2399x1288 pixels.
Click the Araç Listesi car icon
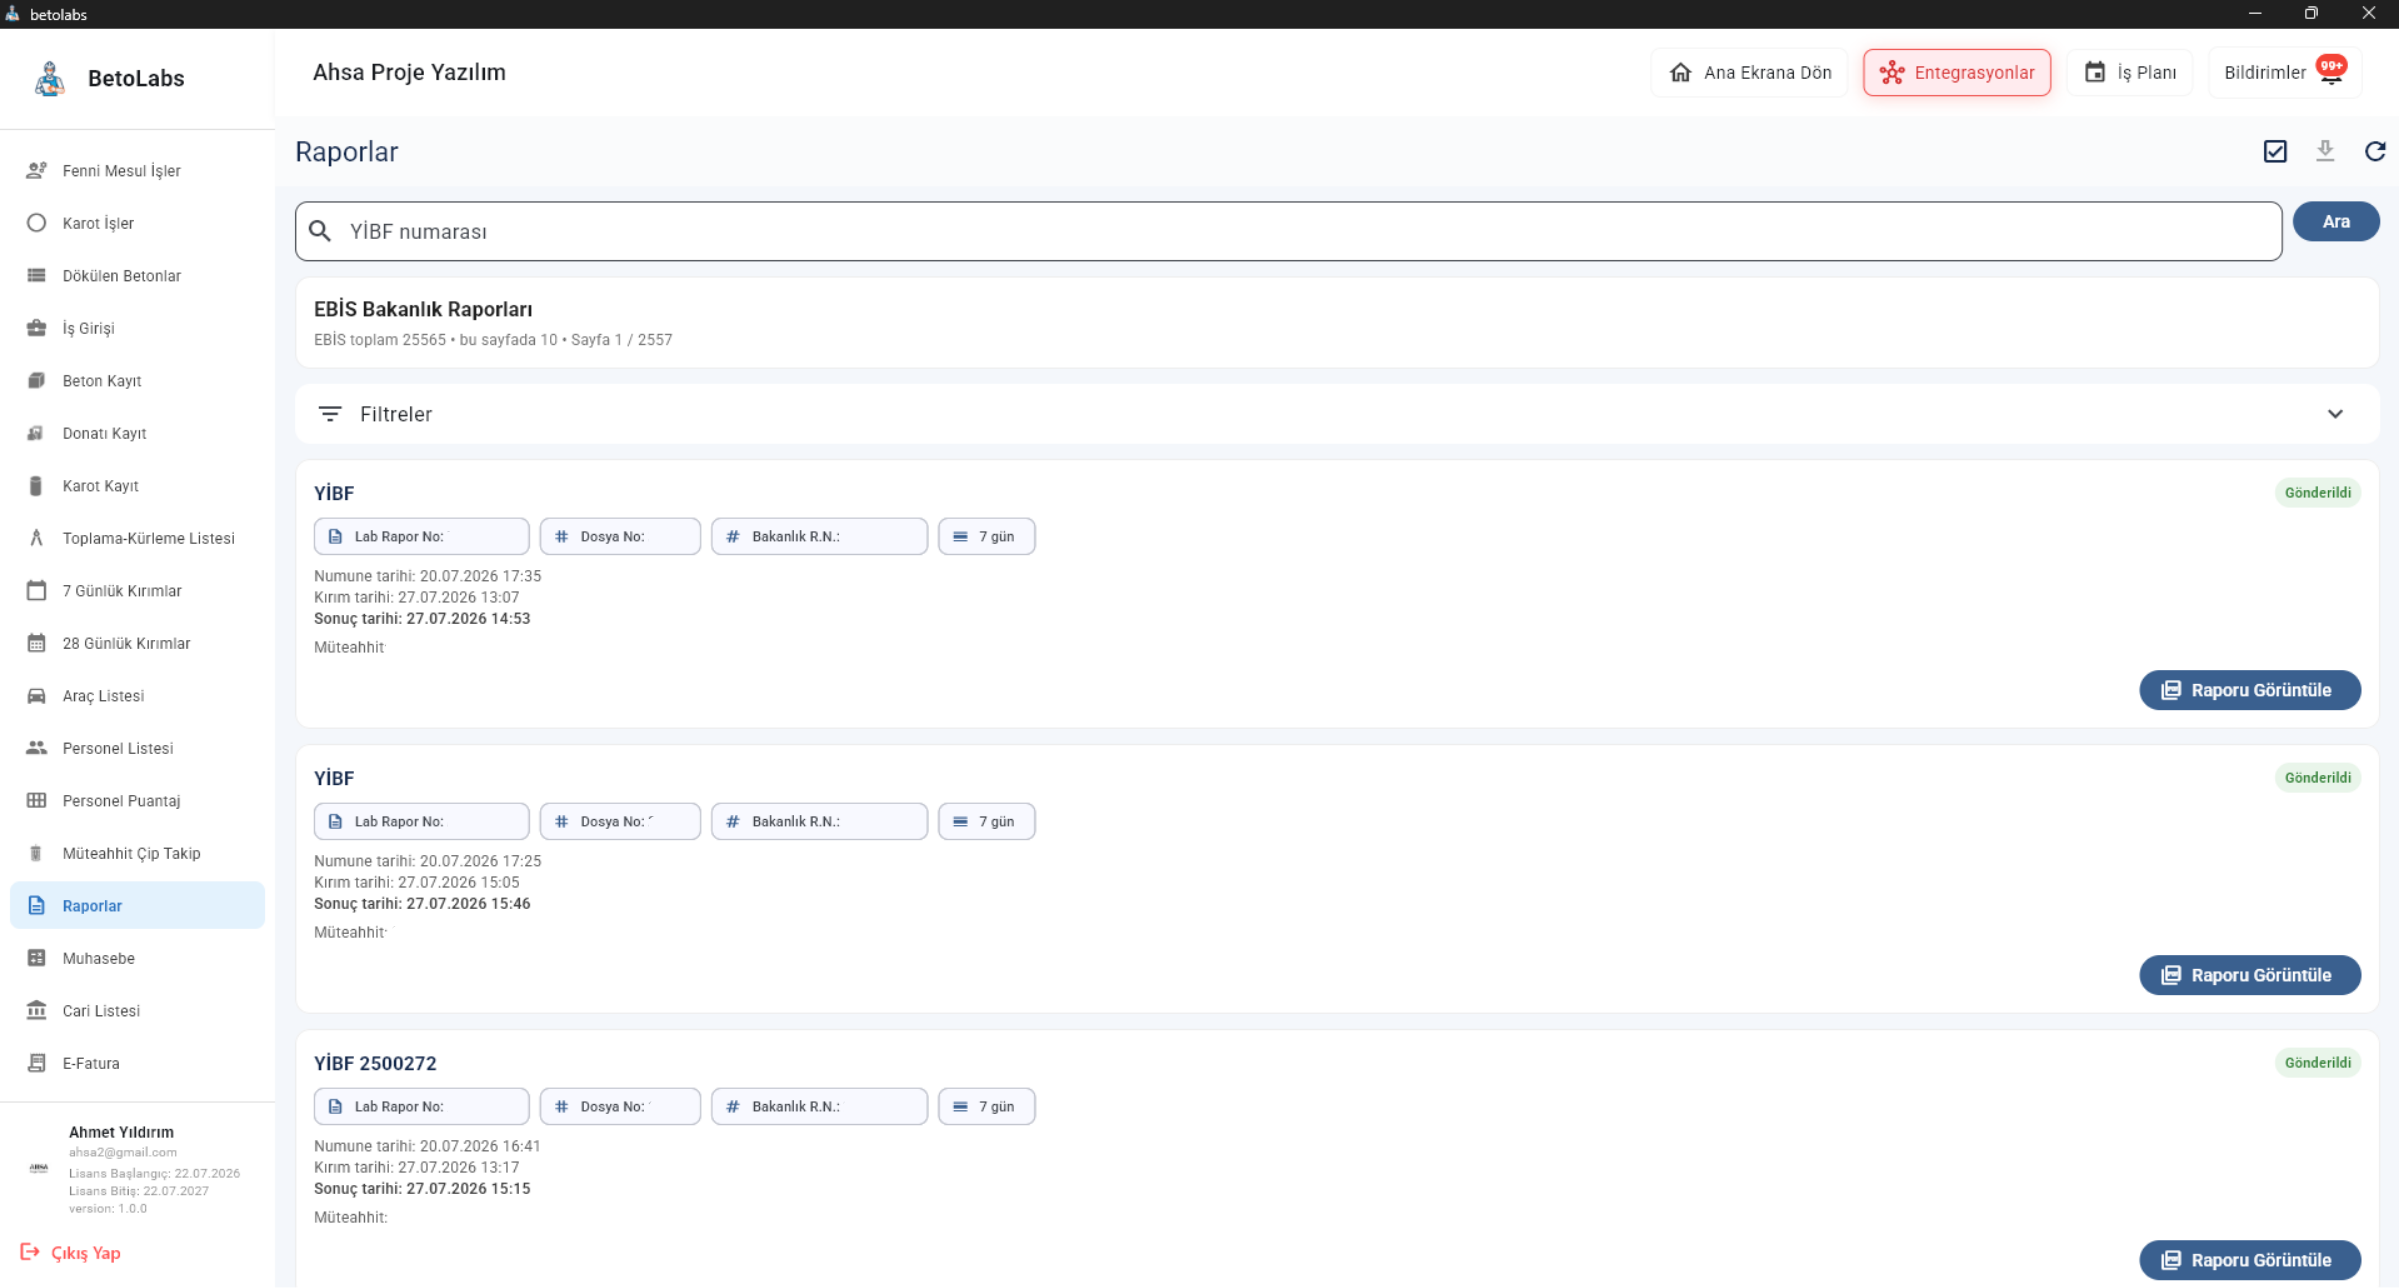tap(37, 696)
